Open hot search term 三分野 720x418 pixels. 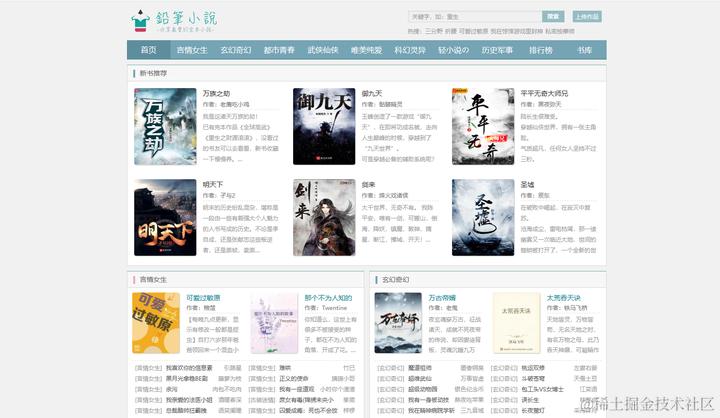(433, 31)
